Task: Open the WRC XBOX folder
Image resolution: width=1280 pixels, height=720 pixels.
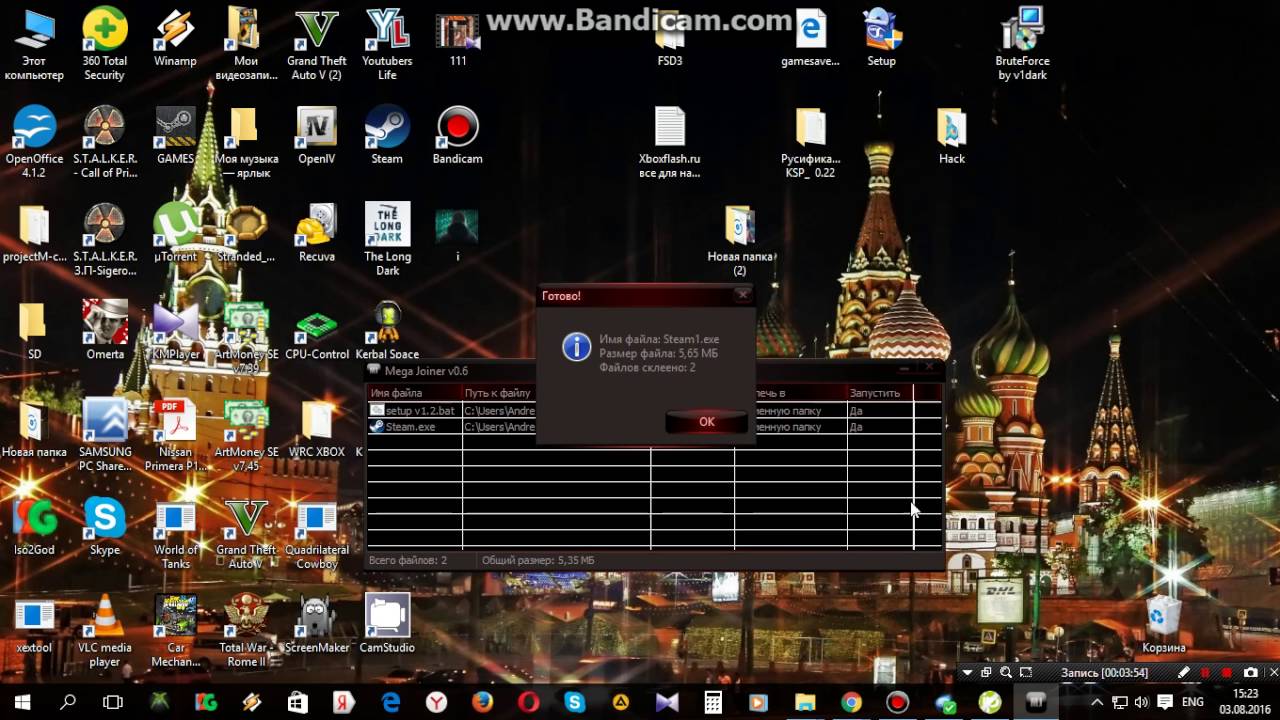Action: pyautogui.click(x=316, y=429)
